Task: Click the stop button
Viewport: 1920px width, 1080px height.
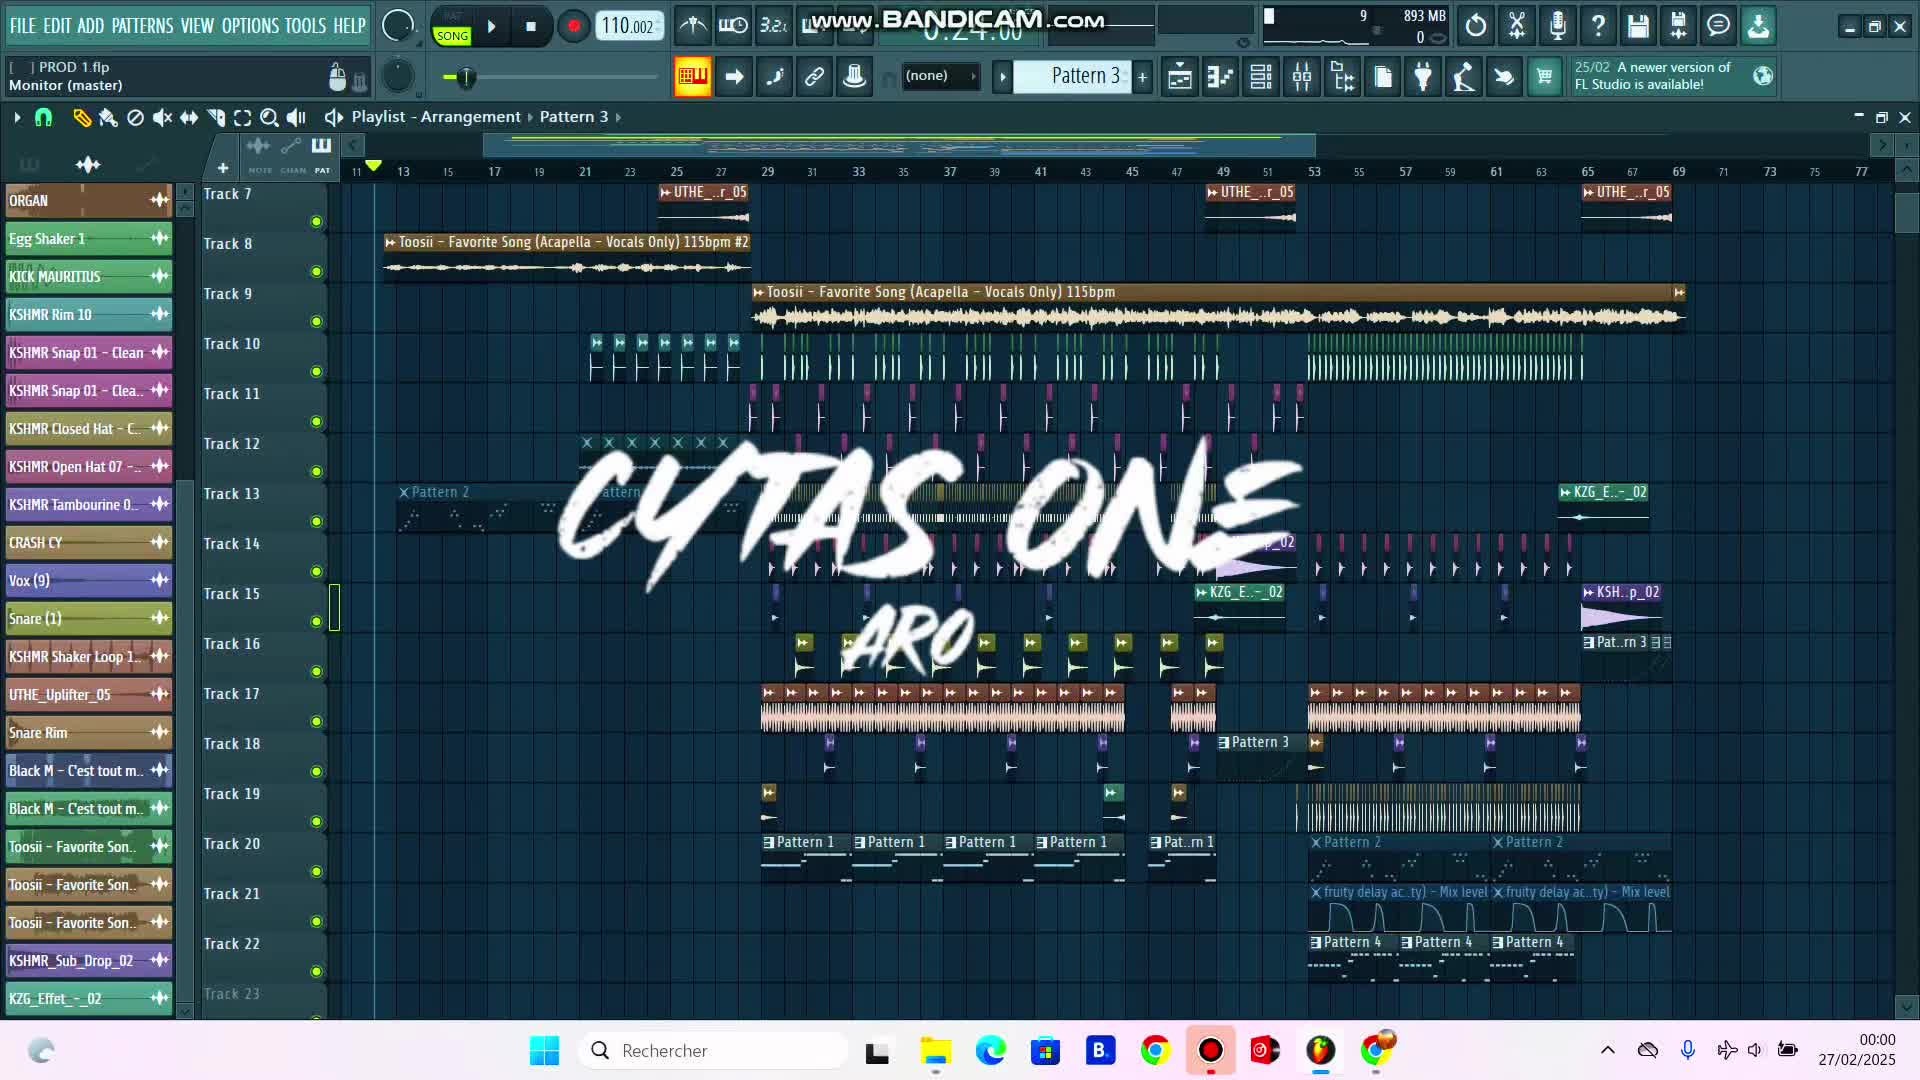Action: pos(531,27)
